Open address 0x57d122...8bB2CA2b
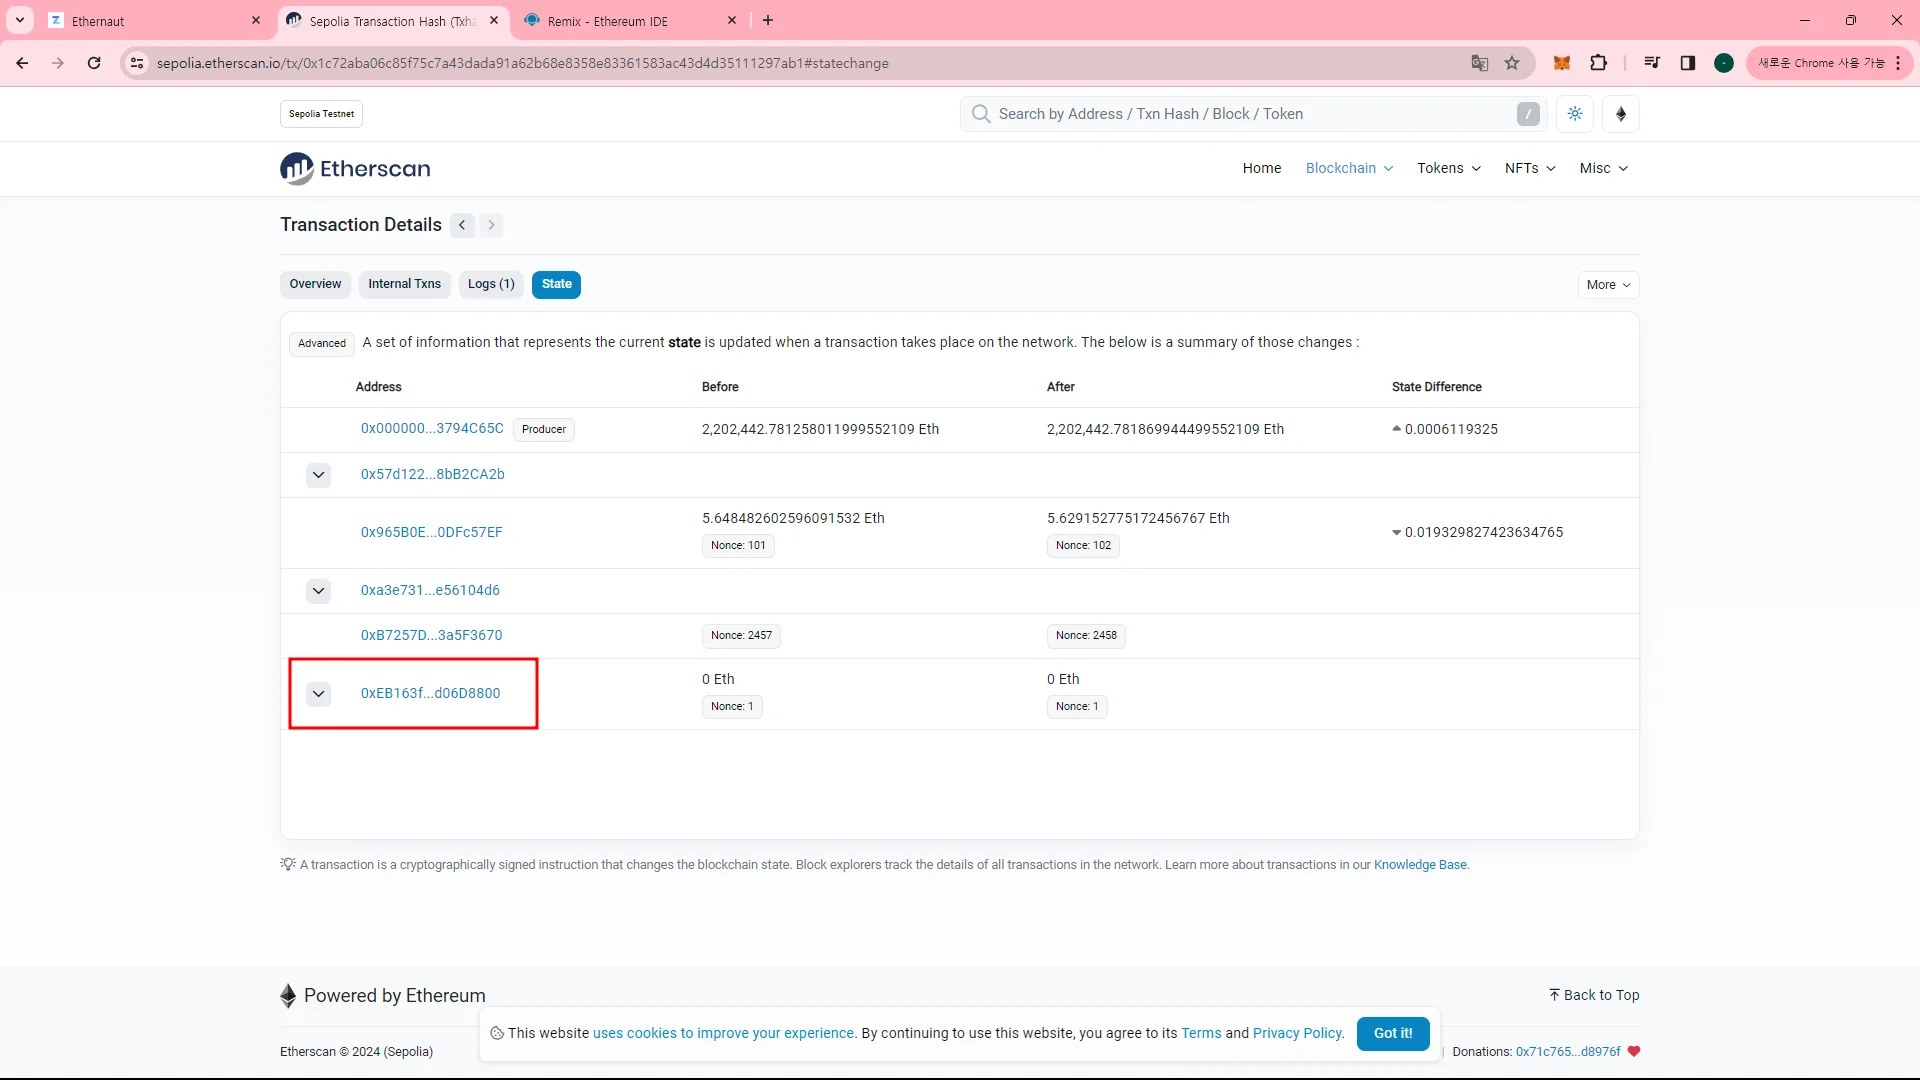Viewport: 1920px width, 1080px height. pos(432,475)
